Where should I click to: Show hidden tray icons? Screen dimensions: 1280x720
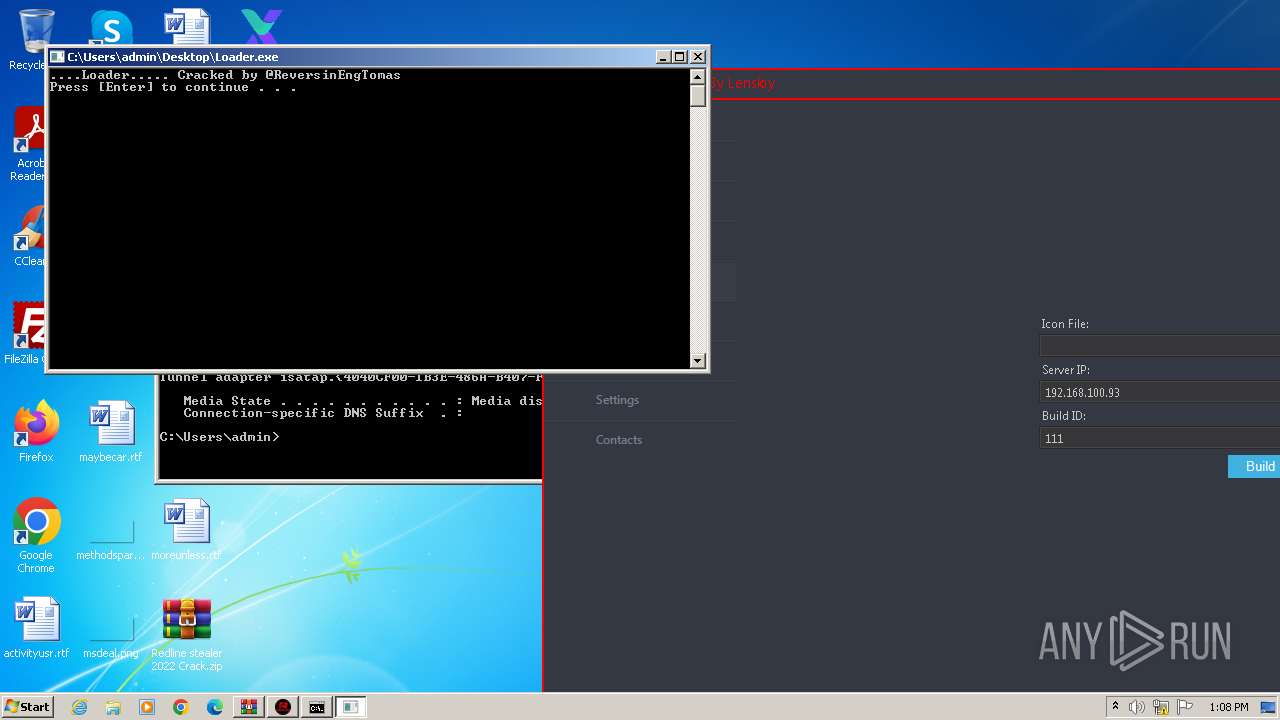1115,707
